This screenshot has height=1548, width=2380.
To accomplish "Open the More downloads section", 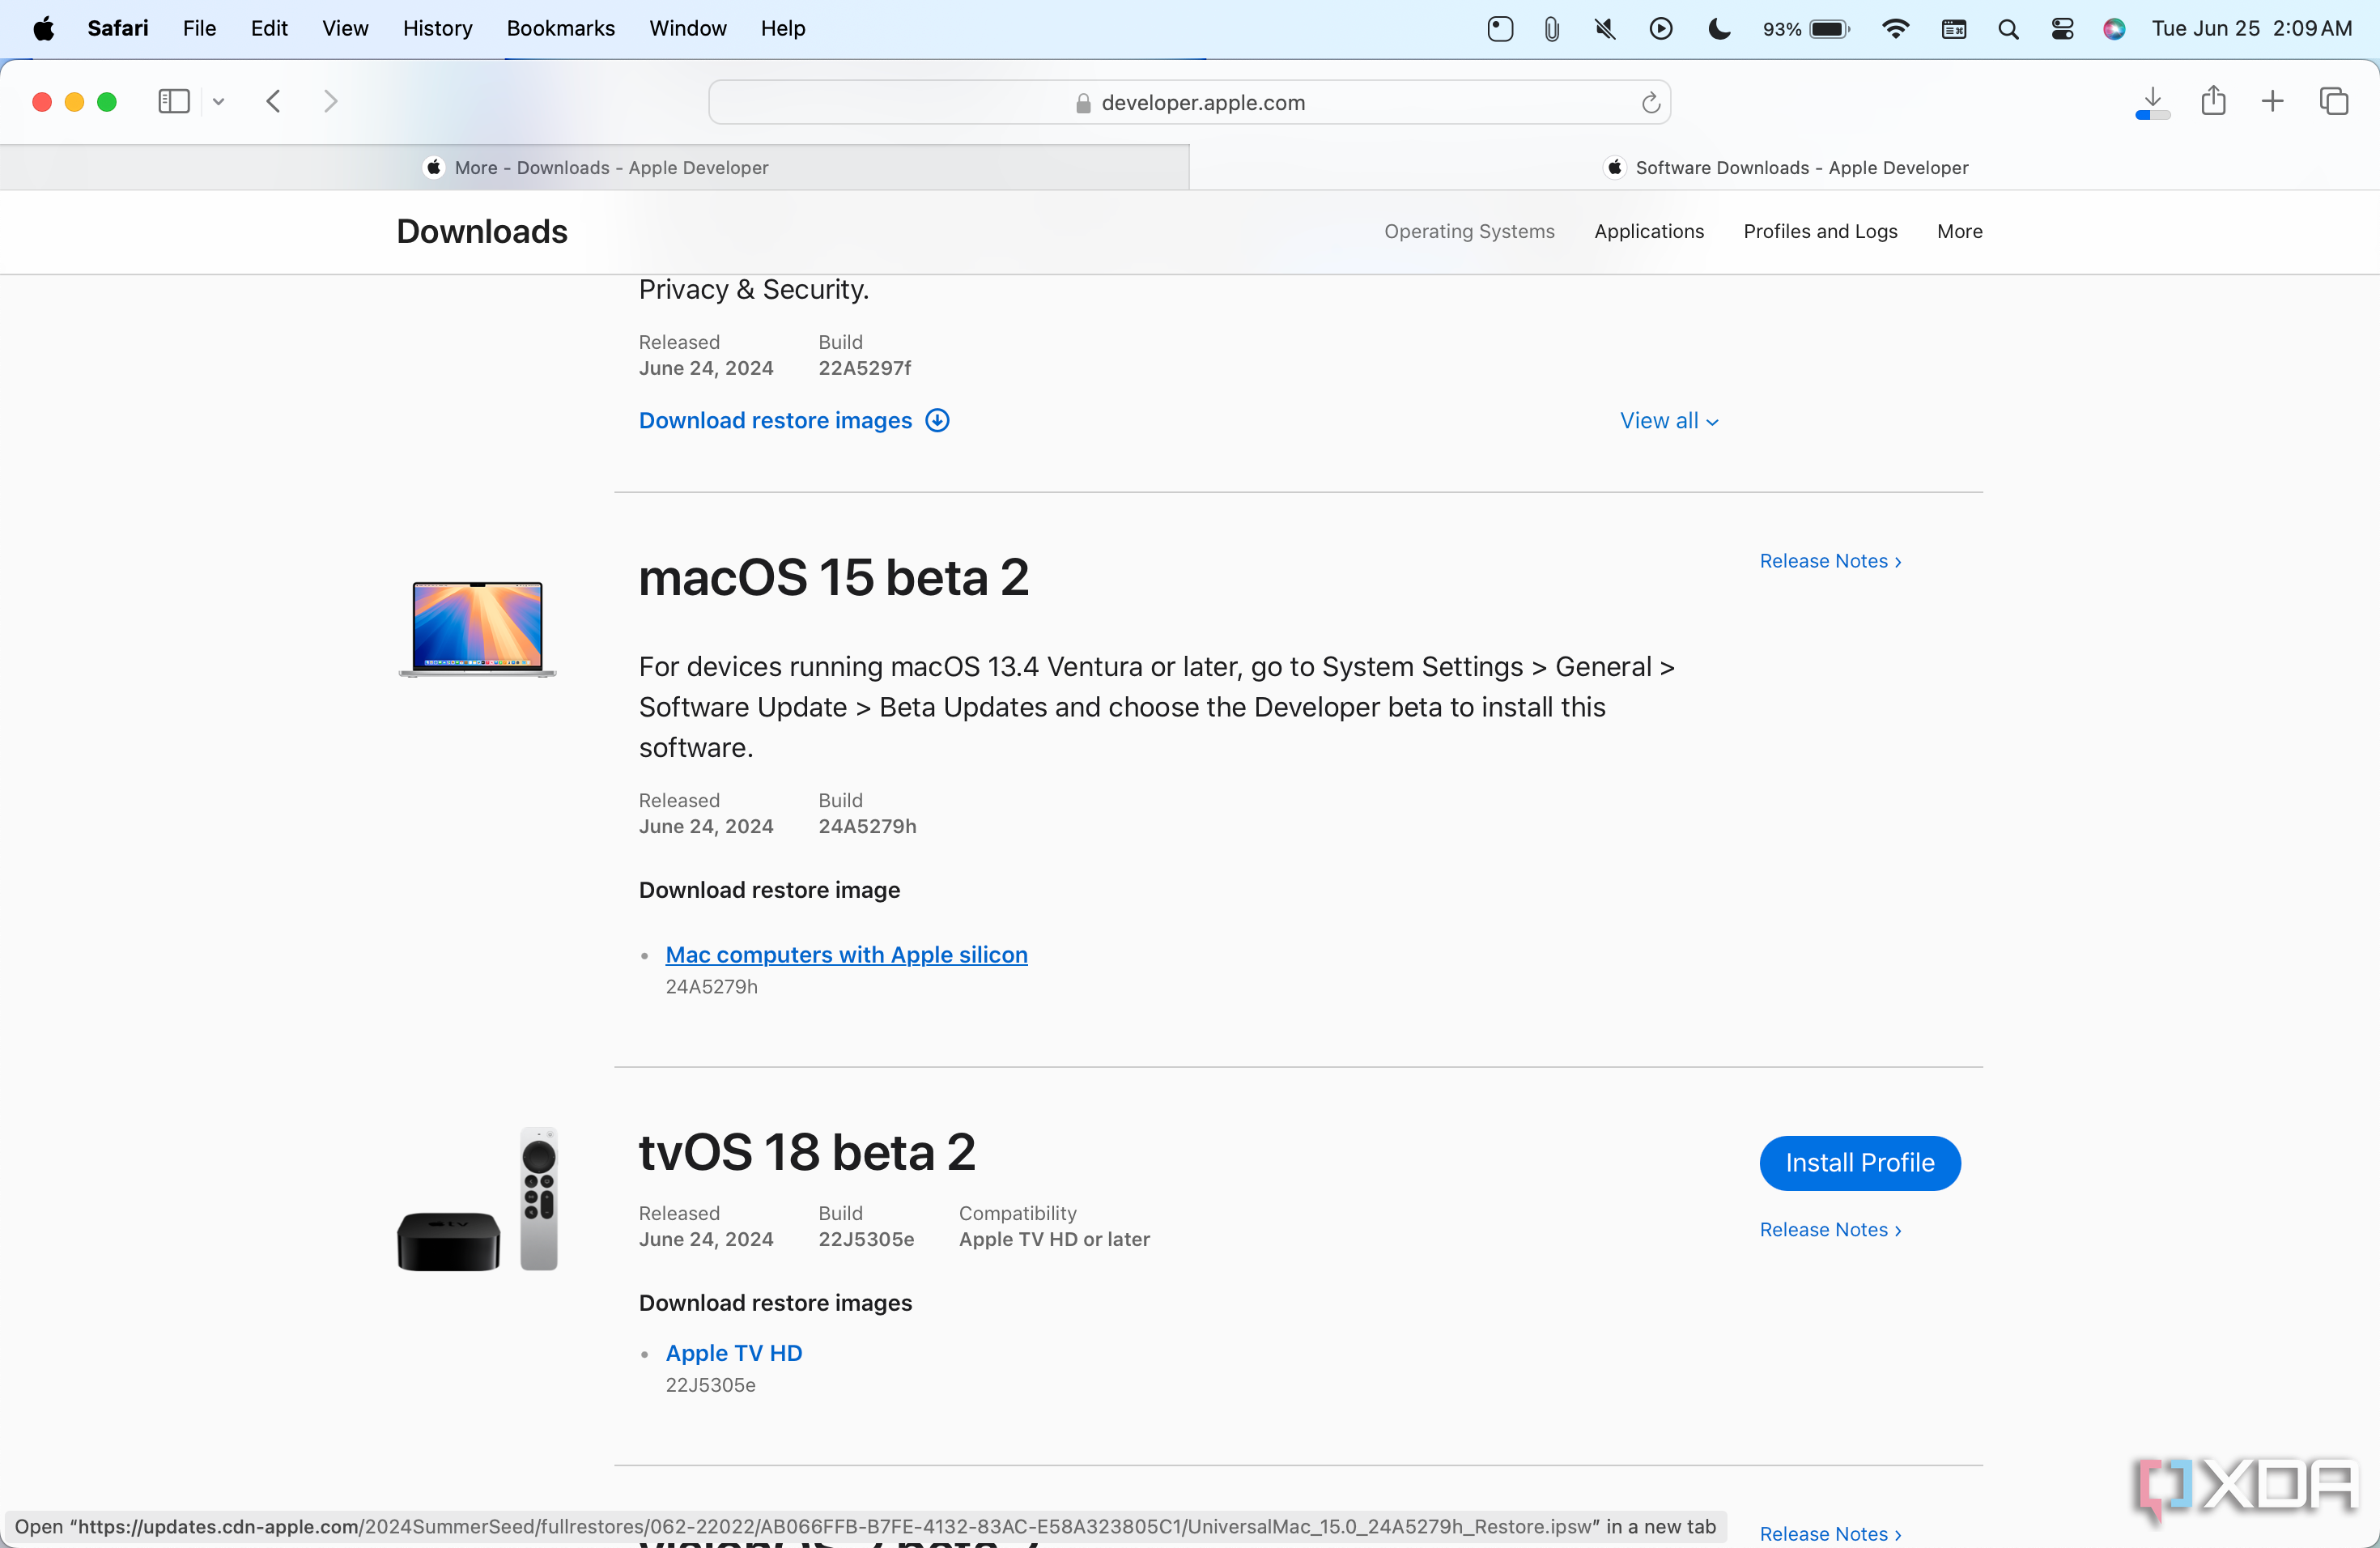I will click(1959, 231).
